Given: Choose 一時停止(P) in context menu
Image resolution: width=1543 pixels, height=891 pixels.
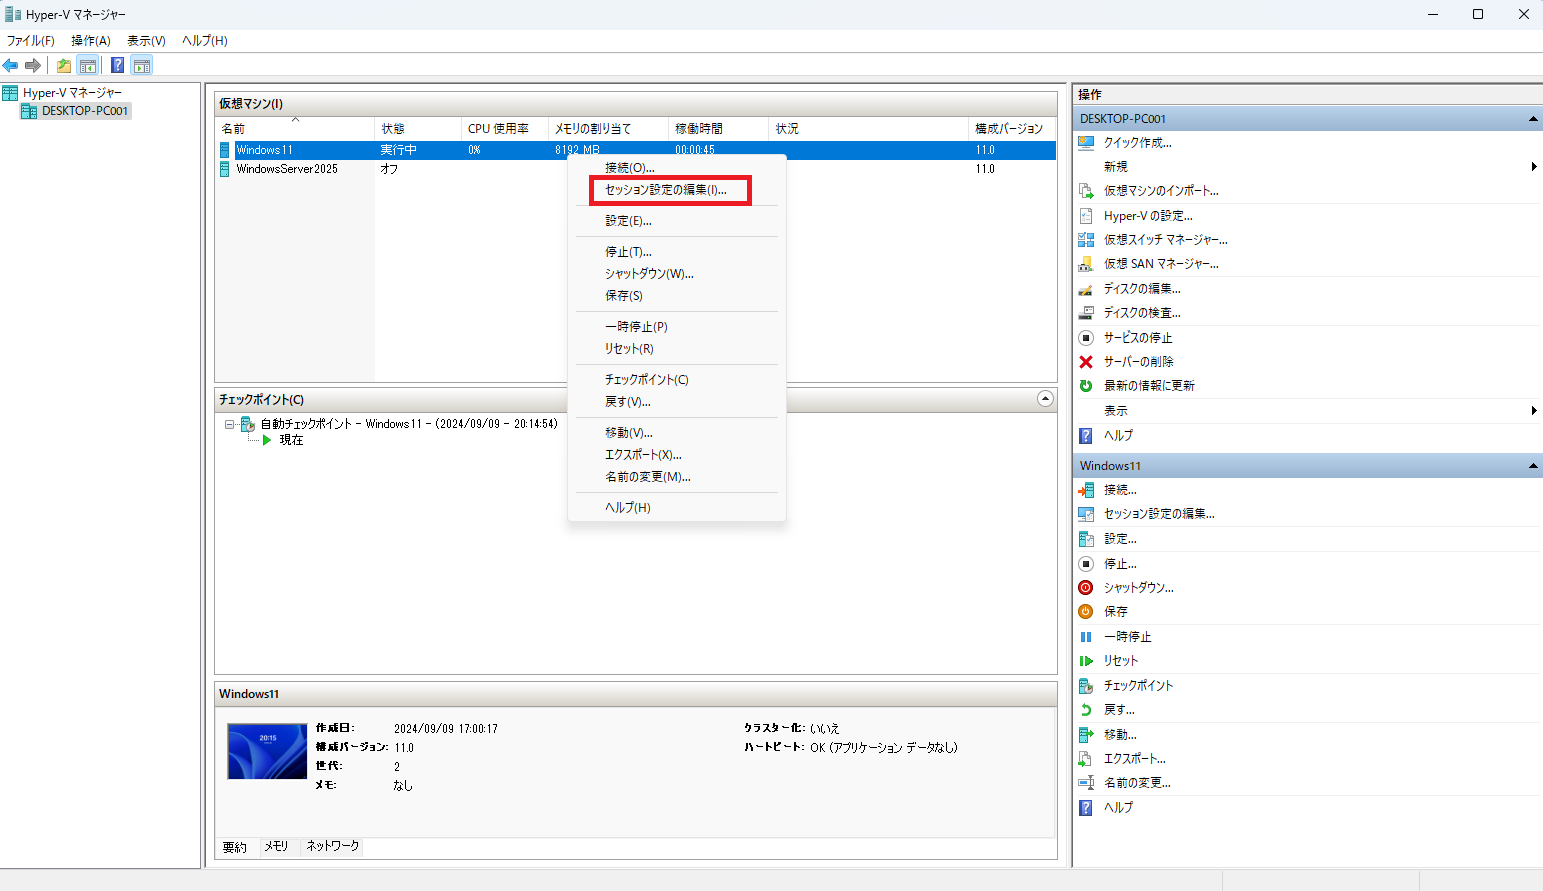Looking at the screenshot, I should (x=677, y=327).
